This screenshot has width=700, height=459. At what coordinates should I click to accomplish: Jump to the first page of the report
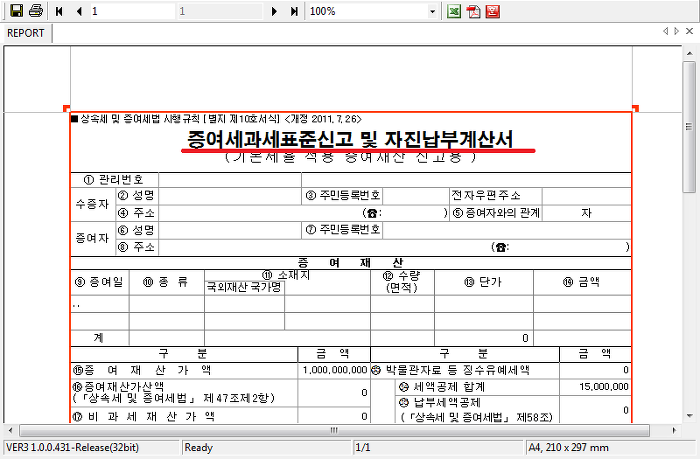pos(59,11)
